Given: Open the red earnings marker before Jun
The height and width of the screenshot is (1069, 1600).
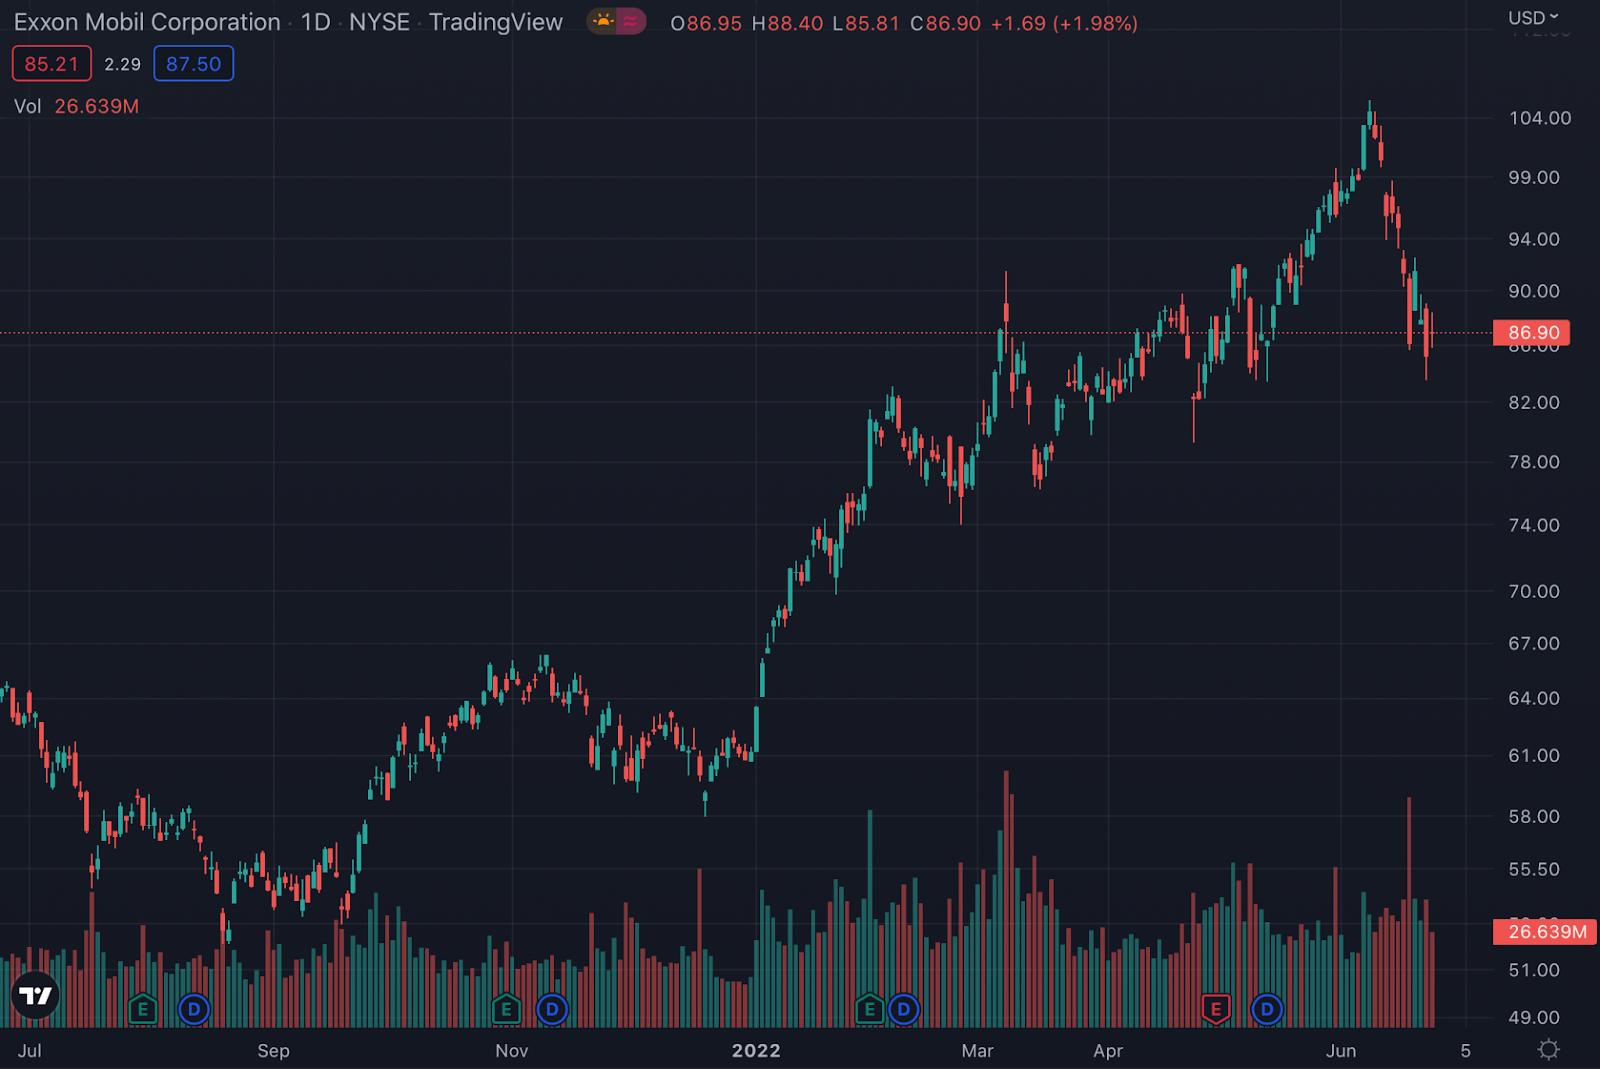Looking at the screenshot, I should pyautogui.click(x=1216, y=1009).
